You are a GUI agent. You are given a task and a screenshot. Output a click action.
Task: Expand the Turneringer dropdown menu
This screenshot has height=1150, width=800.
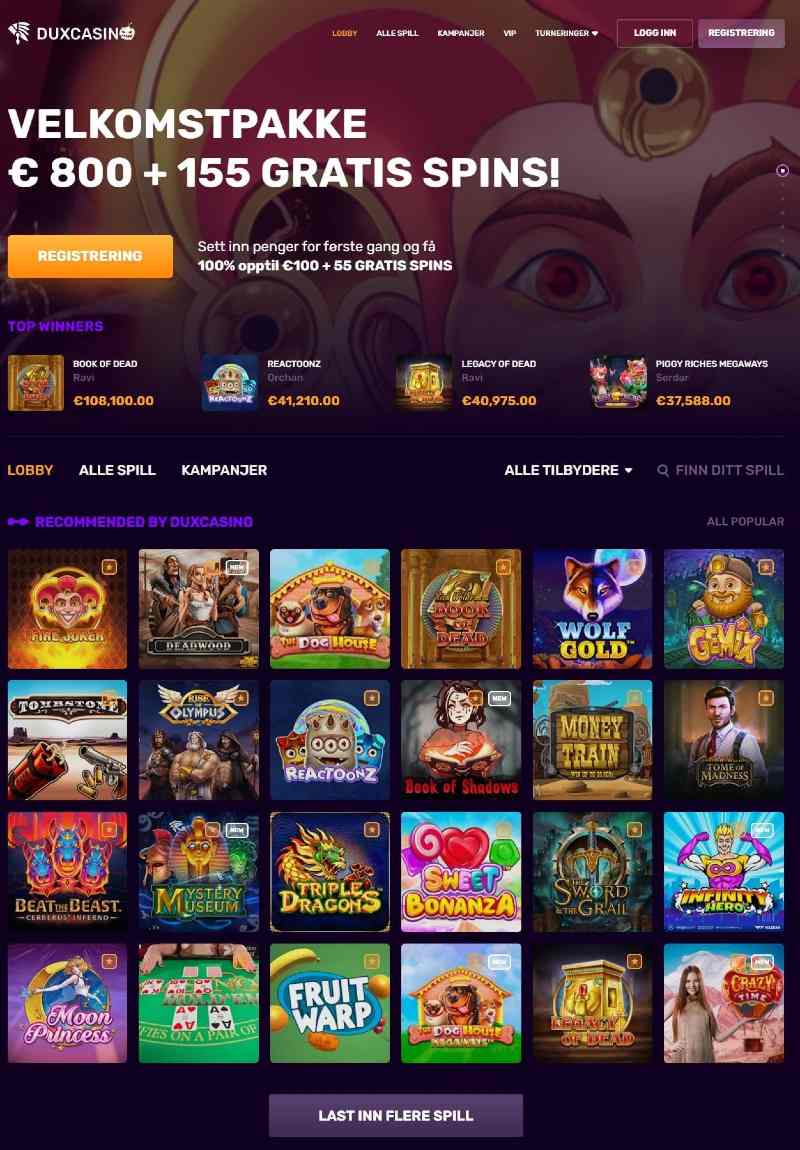[x=566, y=33]
